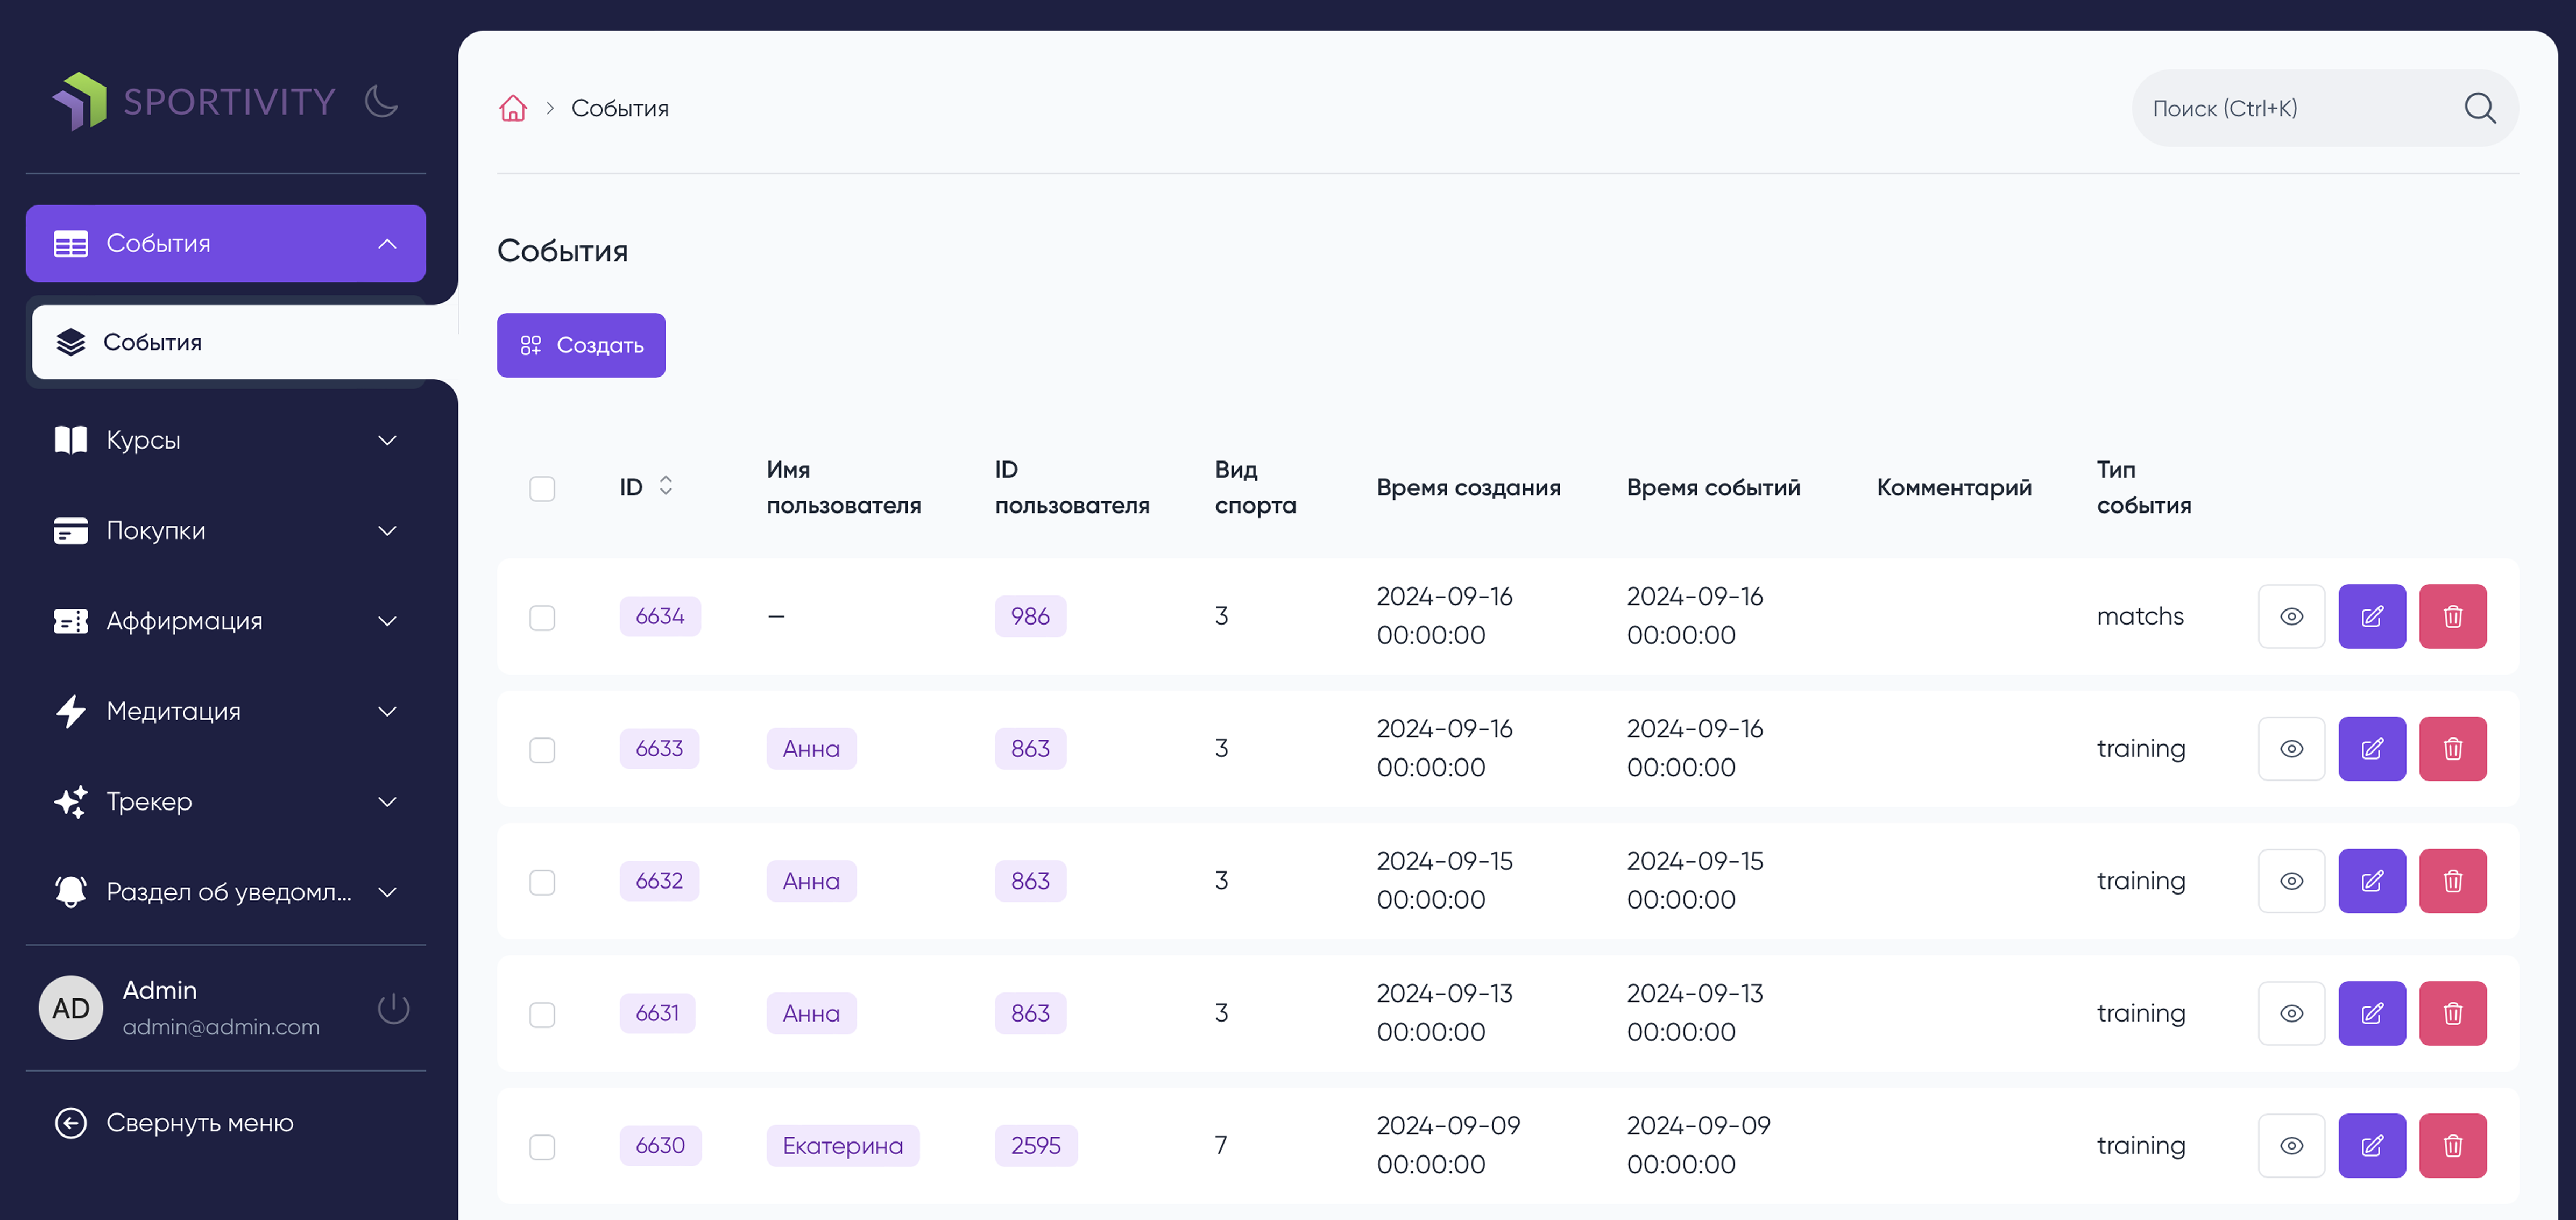Image resolution: width=2576 pixels, height=1220 pixels.
Task: Delete event 6632 with trash icon
Action: (x=2453, y=880)
